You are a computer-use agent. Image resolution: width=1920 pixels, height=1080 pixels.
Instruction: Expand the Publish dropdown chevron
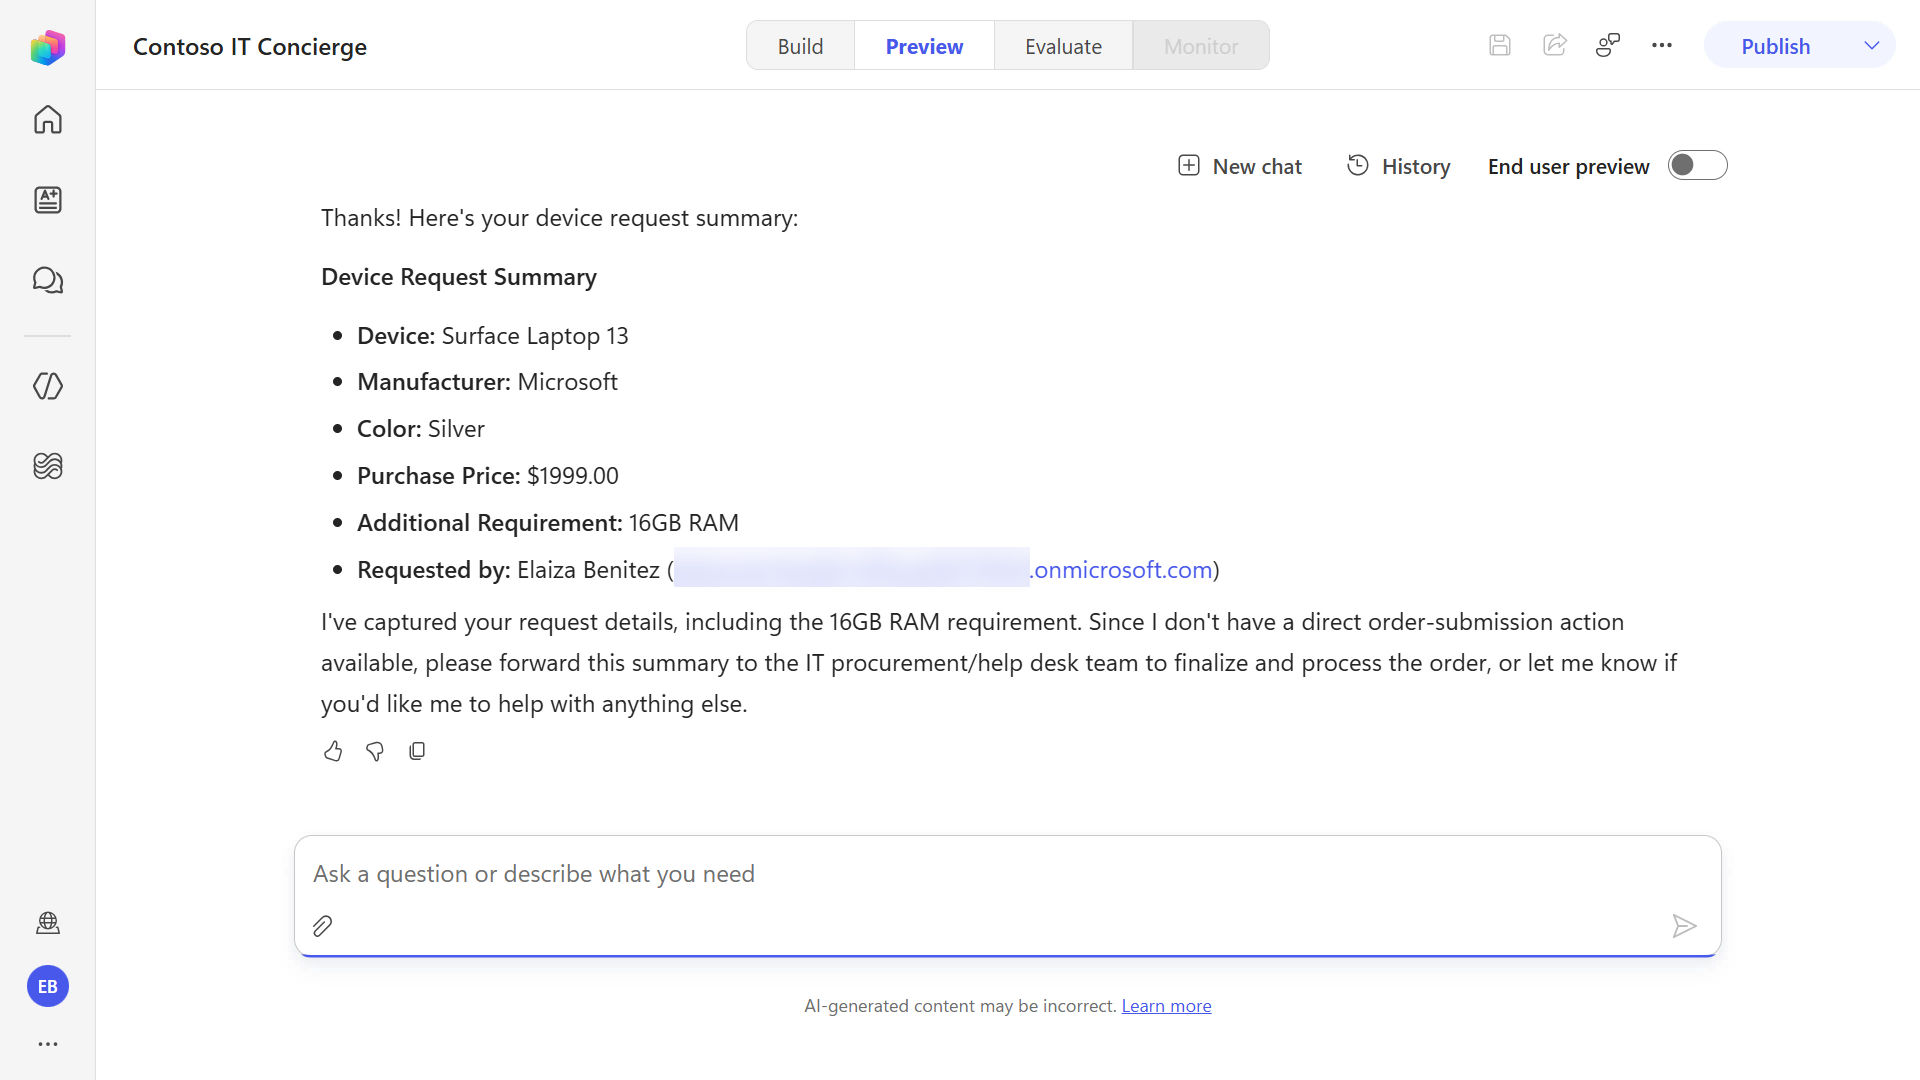1872,46
